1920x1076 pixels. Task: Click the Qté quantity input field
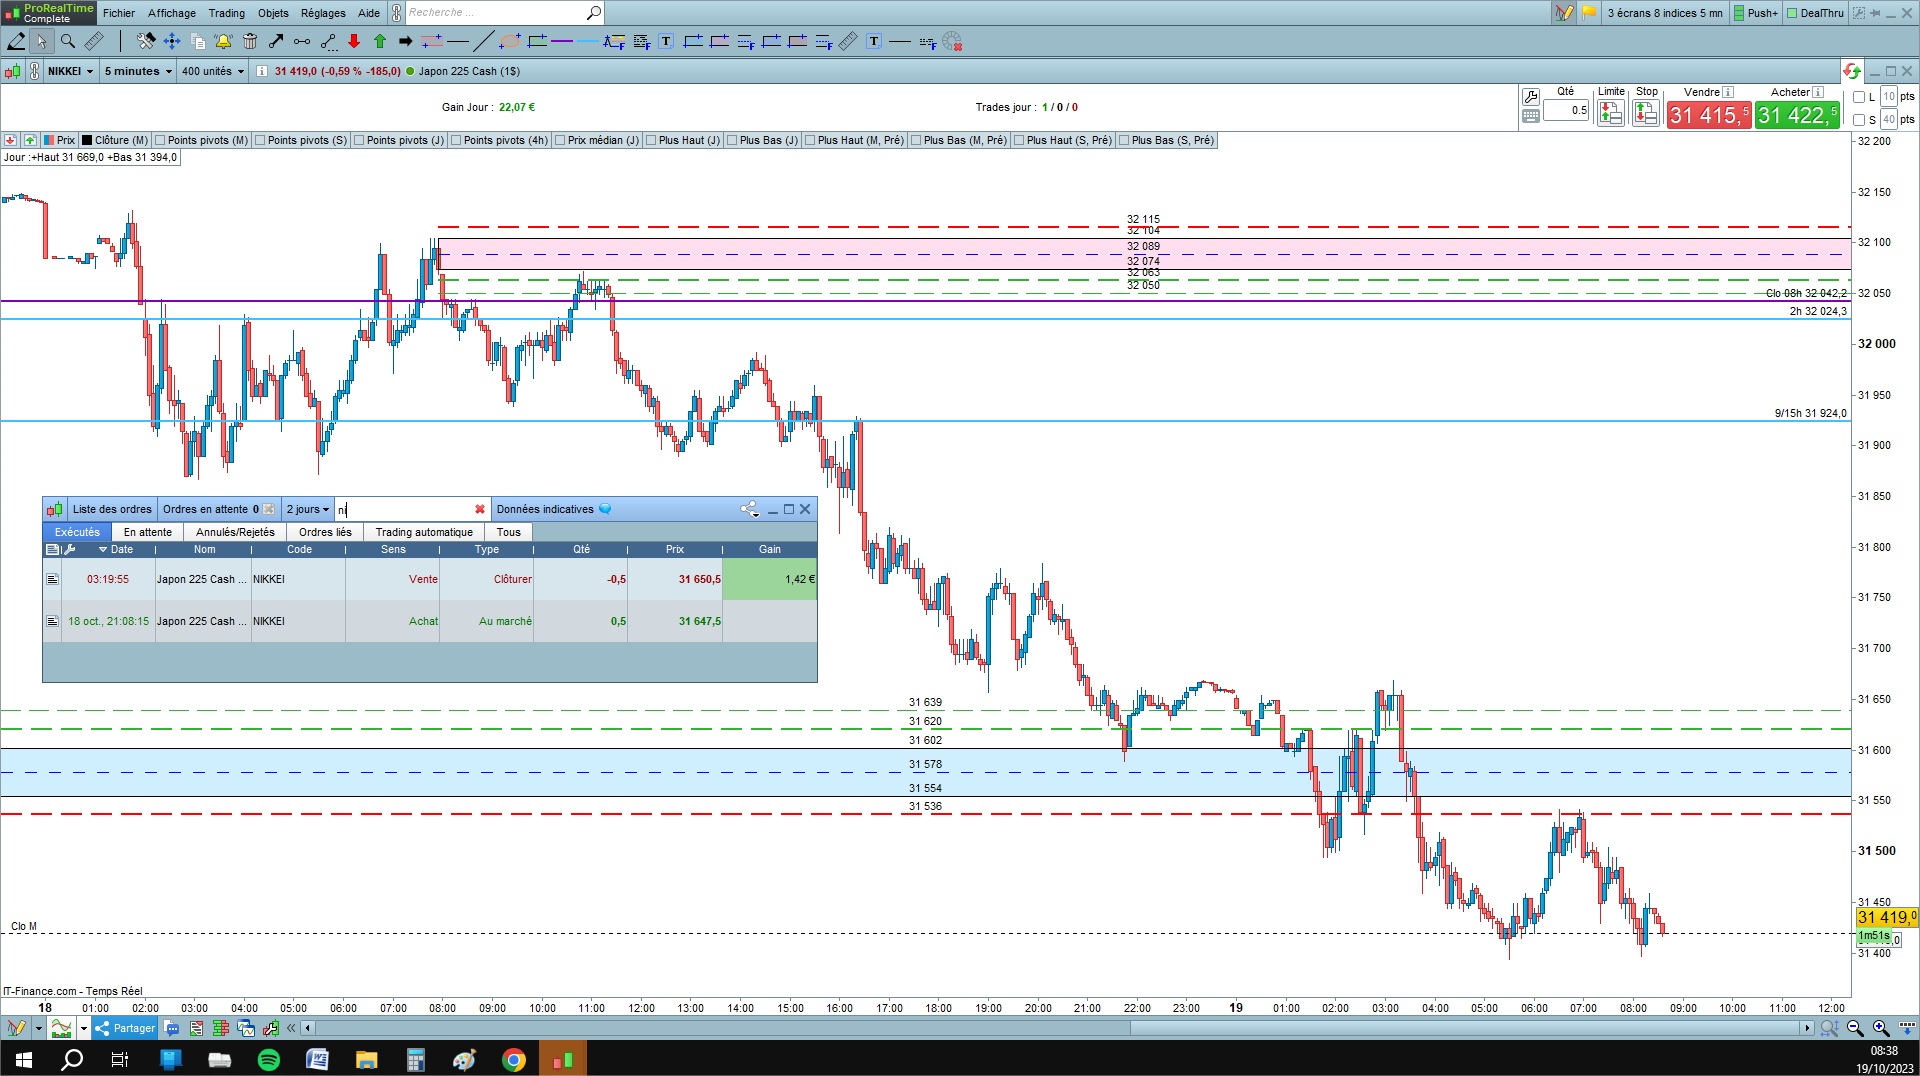click(1566, 111)
